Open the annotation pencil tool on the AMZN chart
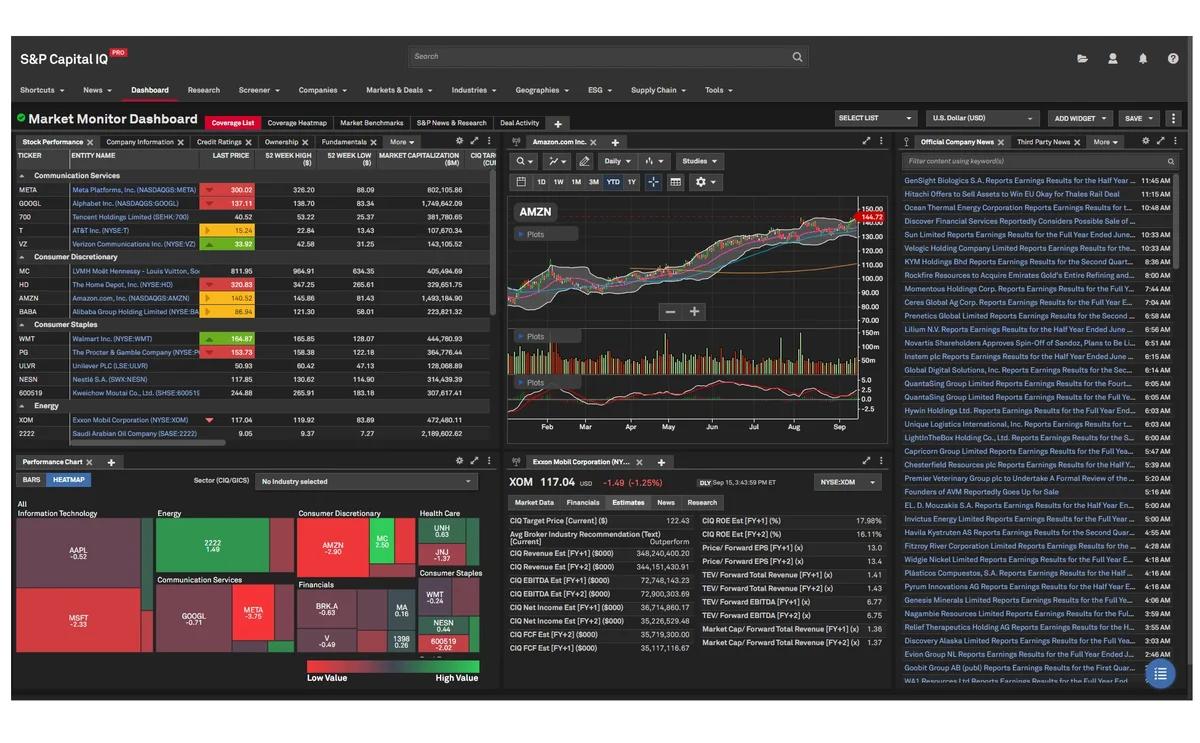This screenshot has width=1200, height=743. point(585,161)
